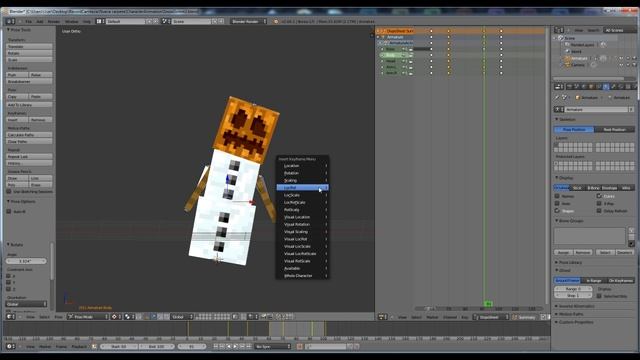Open the Render menu
The image size is (640, 360).
[53, 21]
